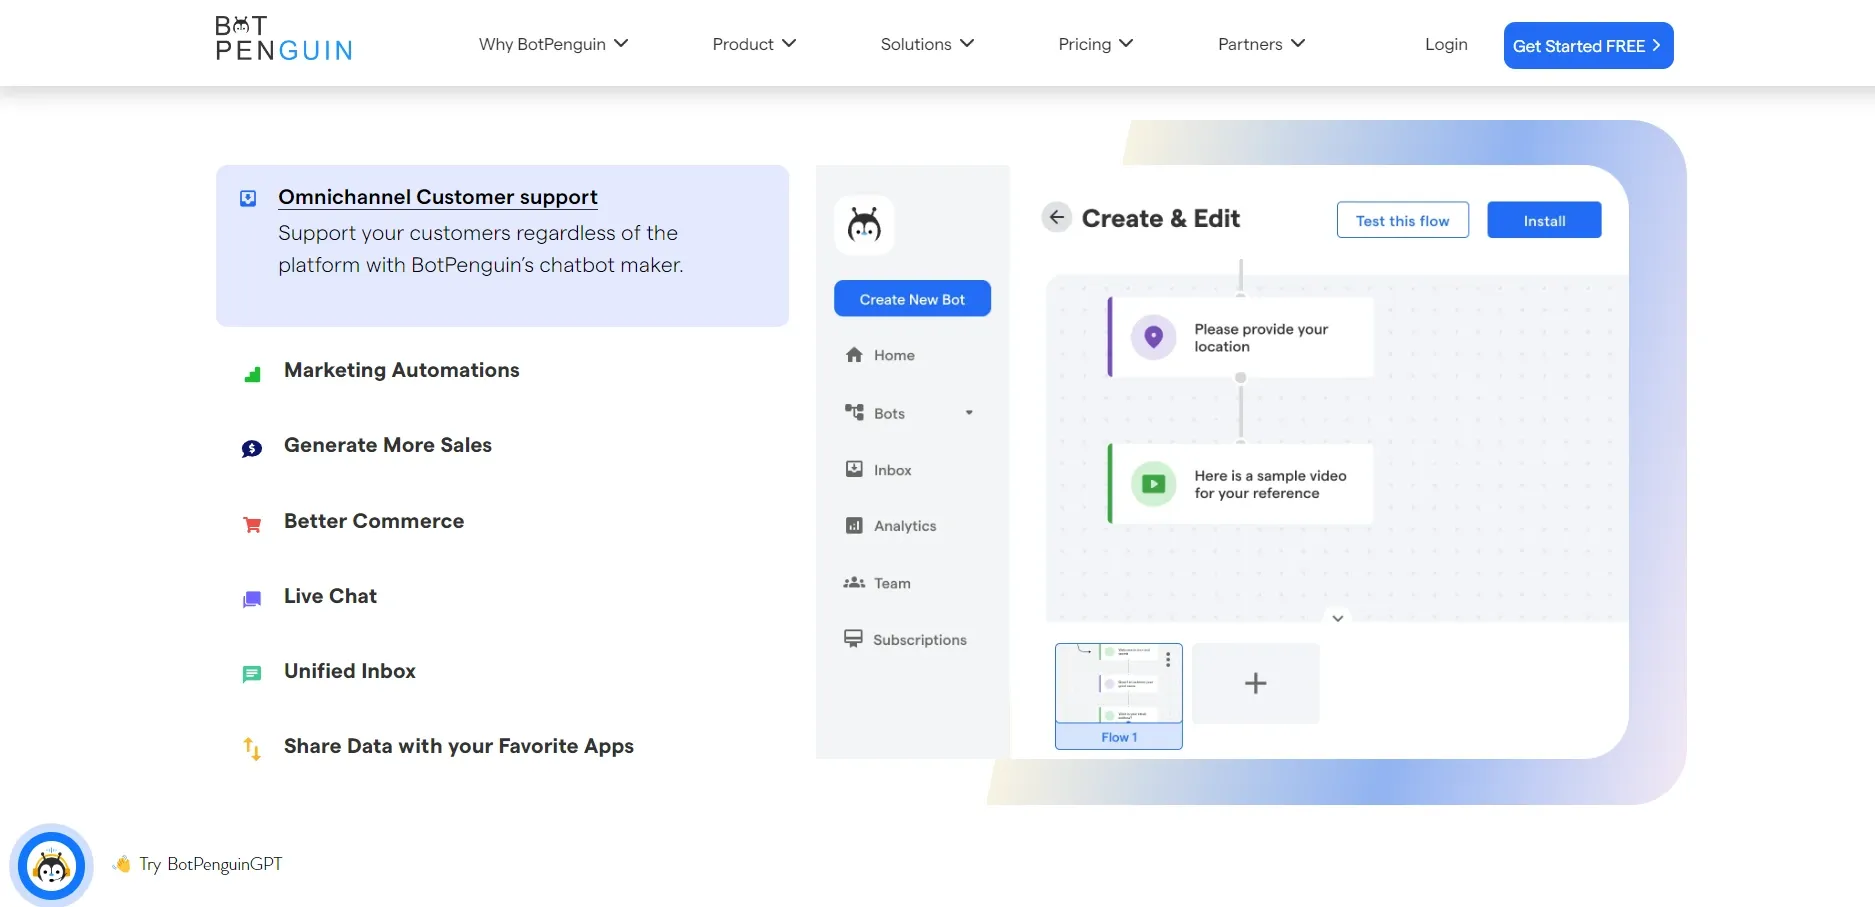Viewport: 1875px width, 907px height.
Task: Click the Team people icon
Action: pyautogui.click(x=854, y=582)
